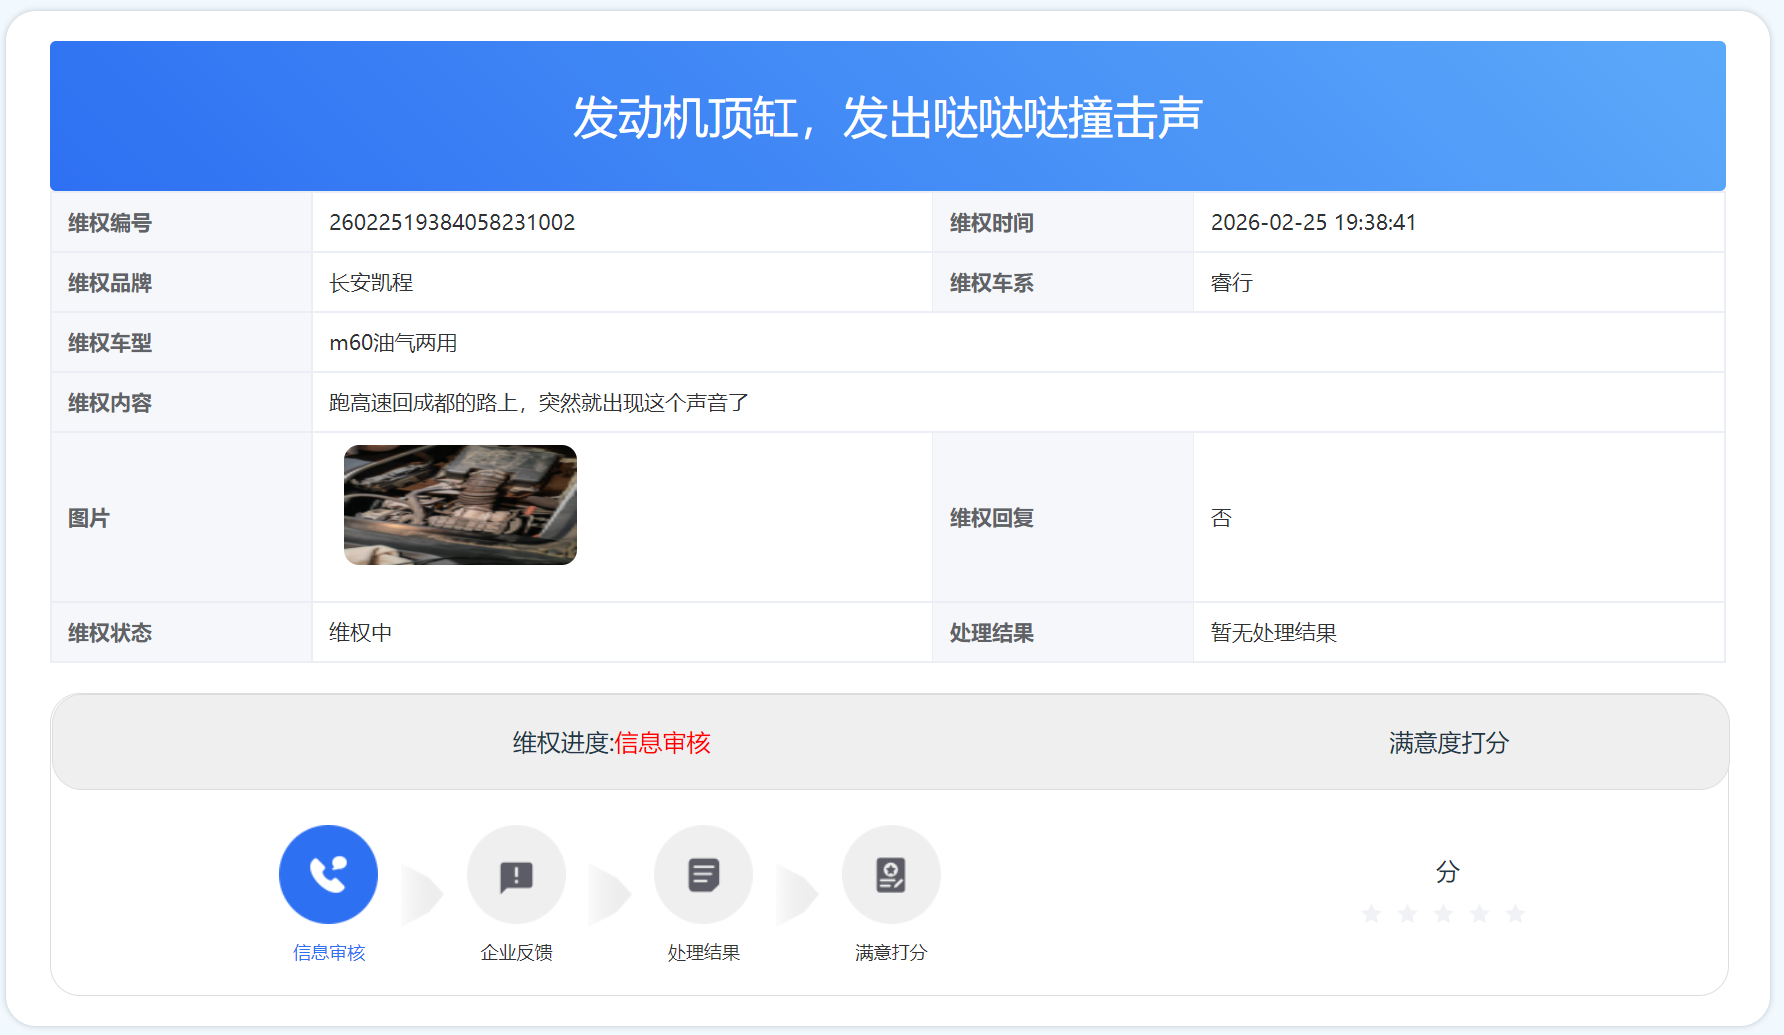Click the complaint number 26022519384058231002

coord(452,223)
